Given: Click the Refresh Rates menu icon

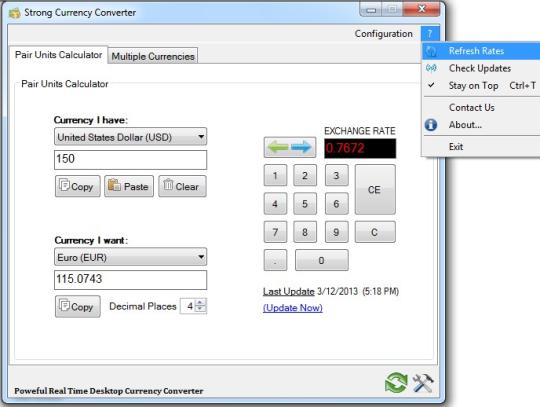Looking at the screenshot, I should pos(431,51).
